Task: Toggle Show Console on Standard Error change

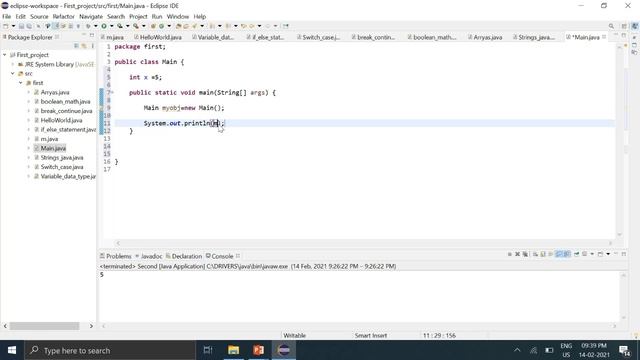Action: click(x=567, y=254)
